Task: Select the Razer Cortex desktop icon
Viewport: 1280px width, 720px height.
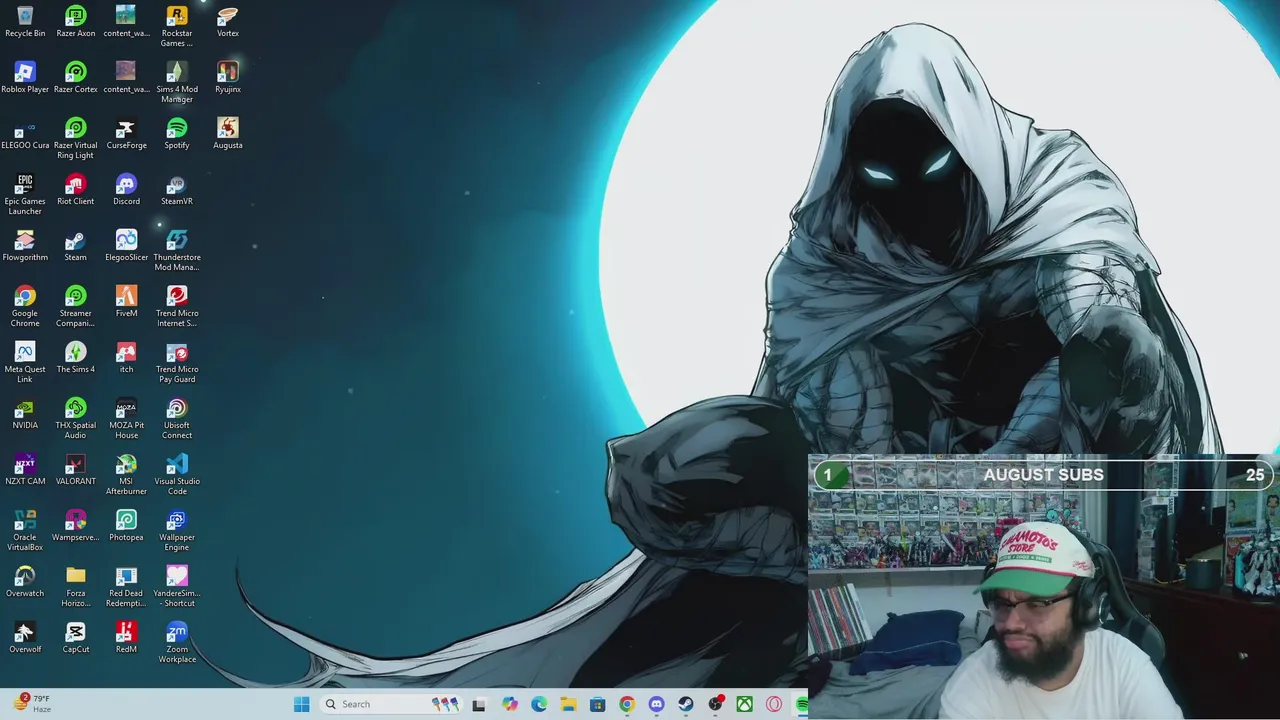Action: [76, 78]
